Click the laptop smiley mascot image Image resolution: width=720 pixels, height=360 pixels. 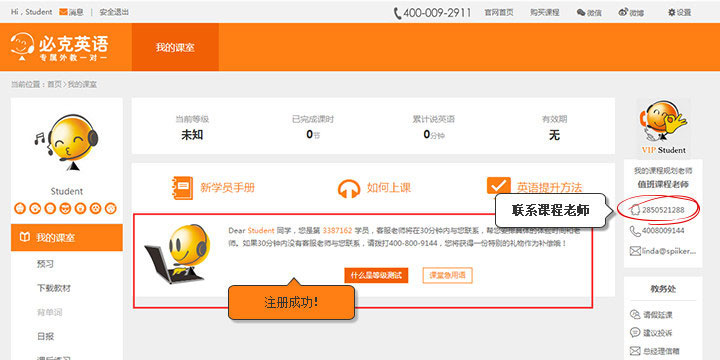[178, 254]
